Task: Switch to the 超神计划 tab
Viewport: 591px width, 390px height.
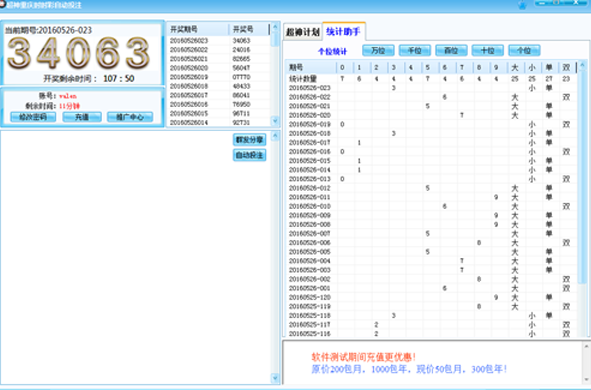Action: (x=303, y=32)
